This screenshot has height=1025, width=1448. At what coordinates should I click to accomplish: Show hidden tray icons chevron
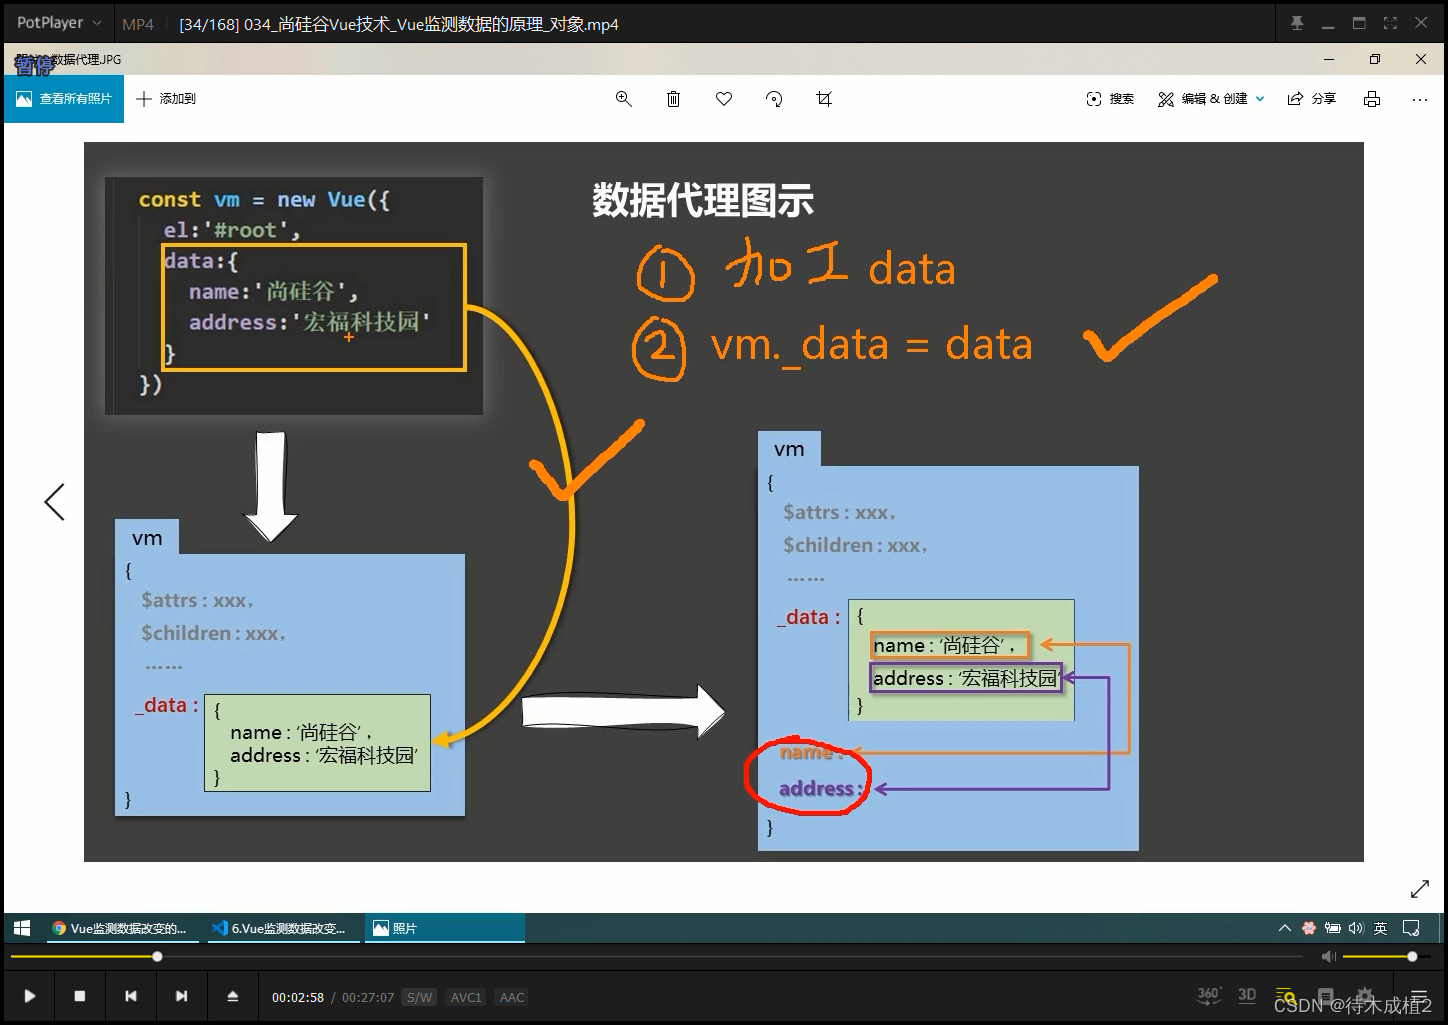coord(1285,928)
